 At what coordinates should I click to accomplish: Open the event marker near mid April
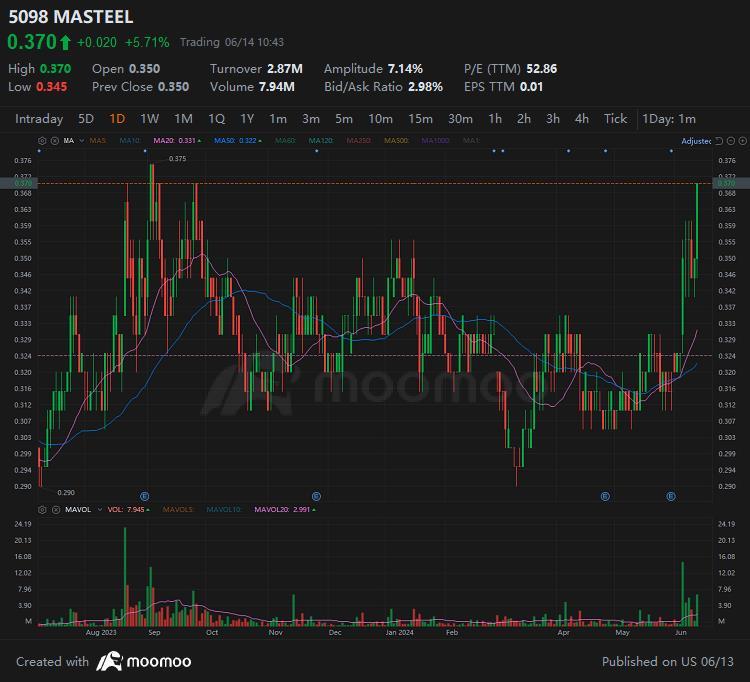605,496
